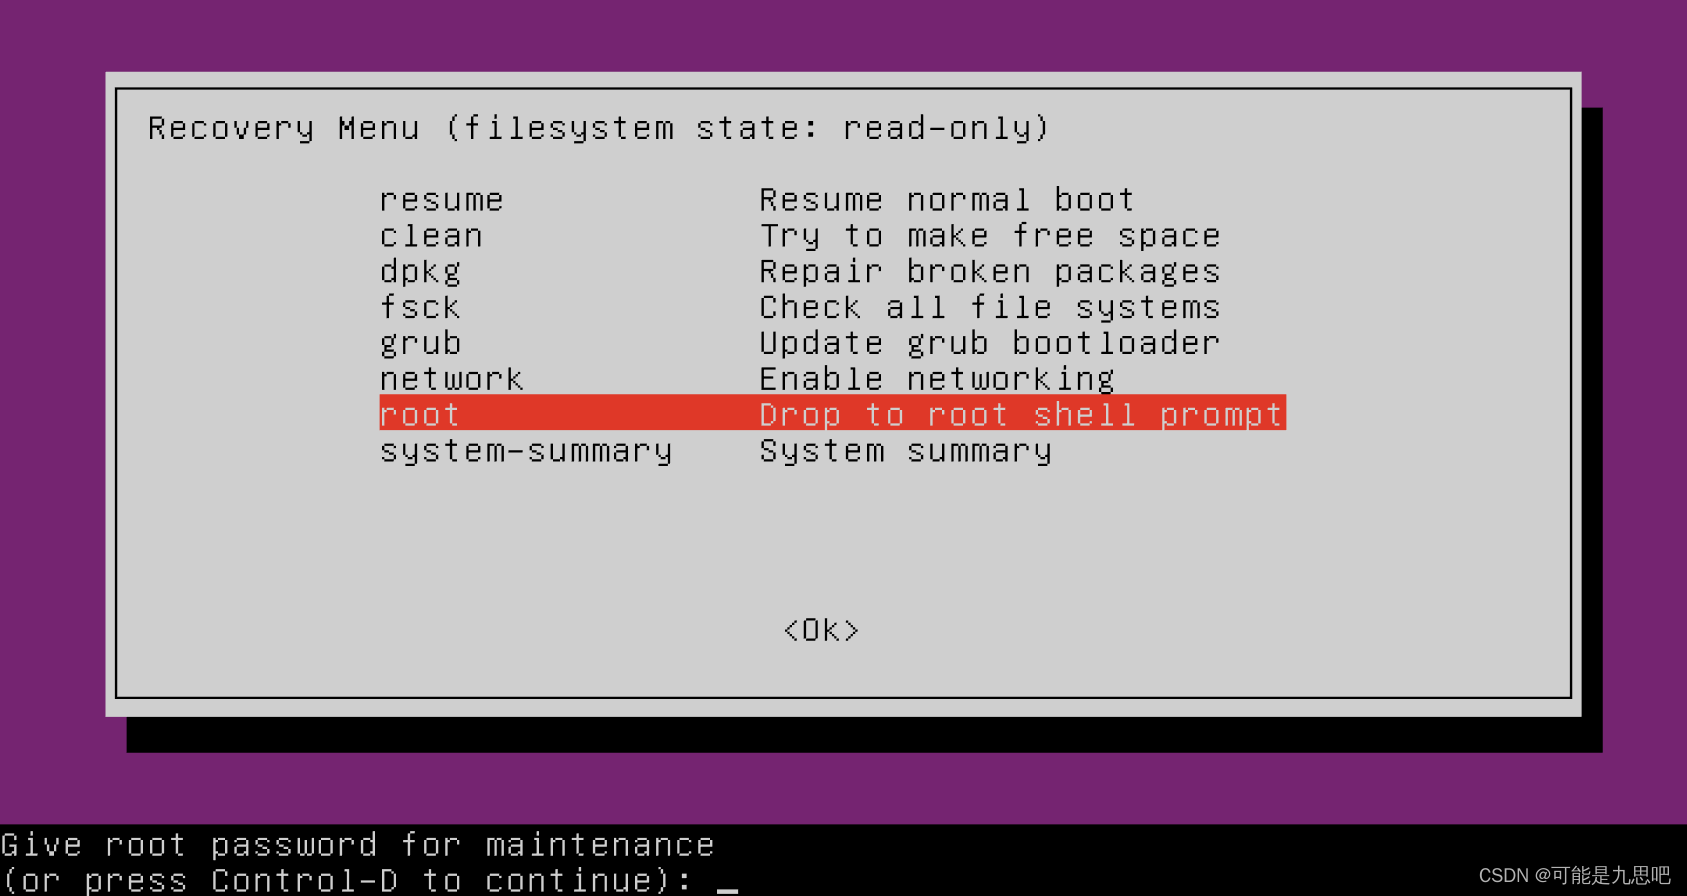Click the highlighted root entry
The image size is (1687, 896).
pos(832,412)
